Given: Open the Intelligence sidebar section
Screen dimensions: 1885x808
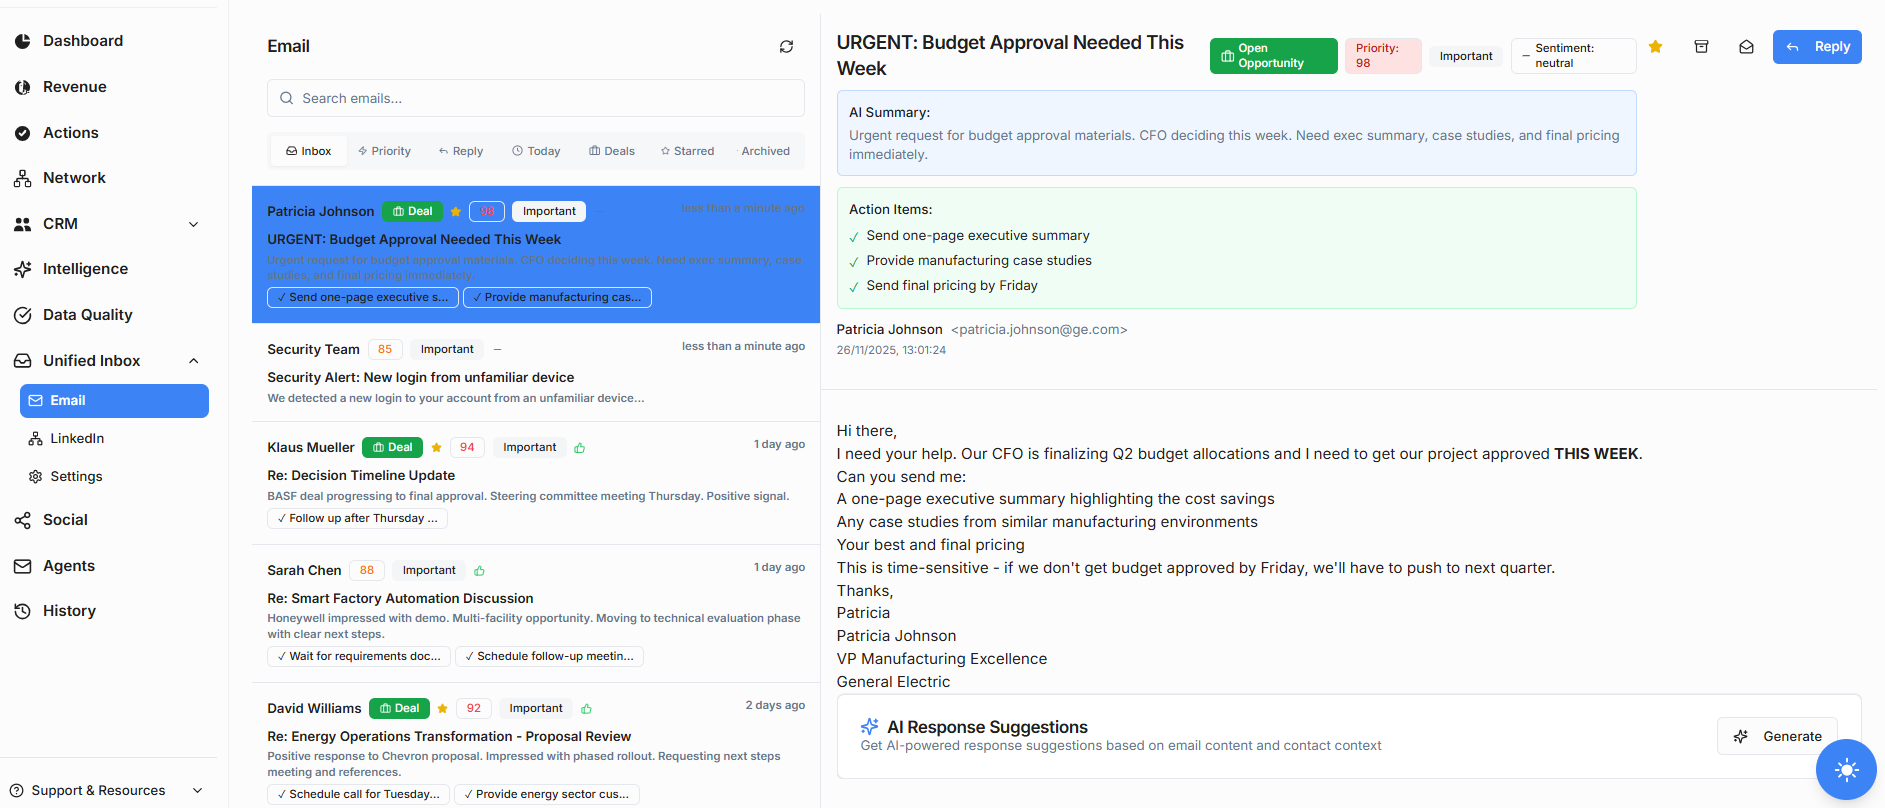Looking at the screenshot, I should click(x=85, y=269).
